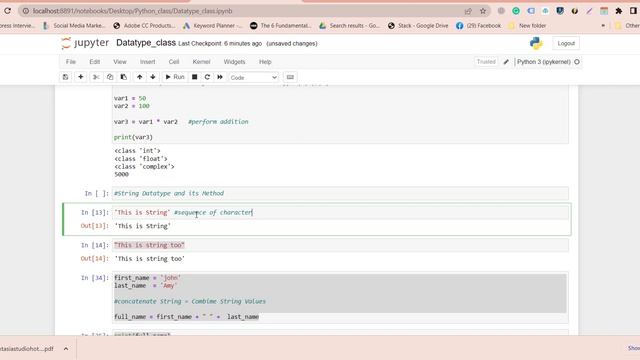Viewport: 640px width, 360px height.
Task: Bookmark this page with star icon
Action: pyautogui.click(x=483, y=11)
